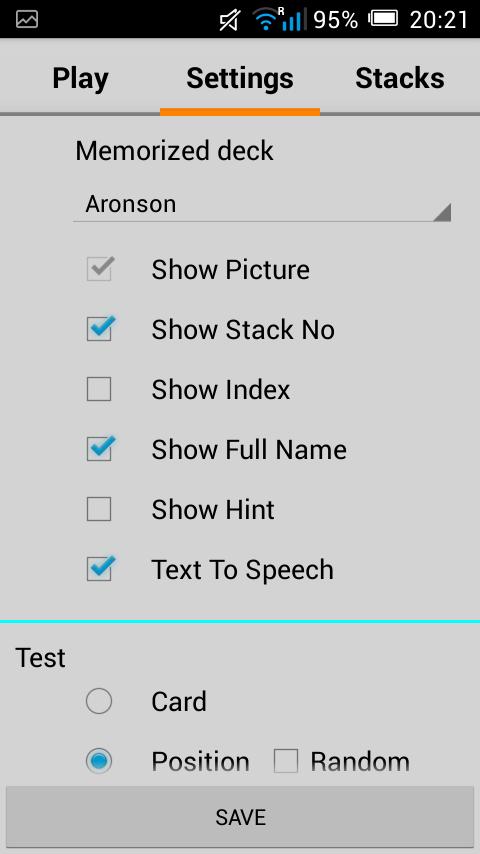Check the Random checkbox

[x=286, y=761]
